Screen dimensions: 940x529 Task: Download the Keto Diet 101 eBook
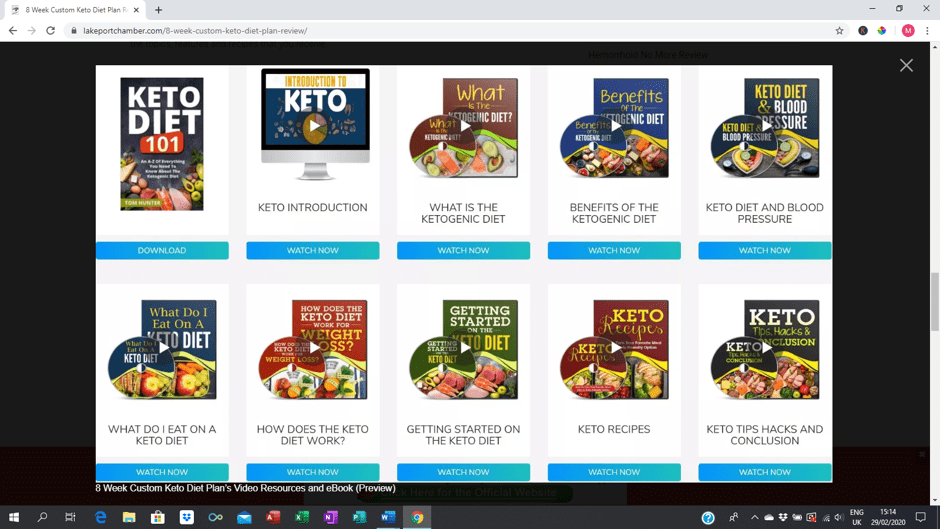pyautogui.click(x=162, y=251)
